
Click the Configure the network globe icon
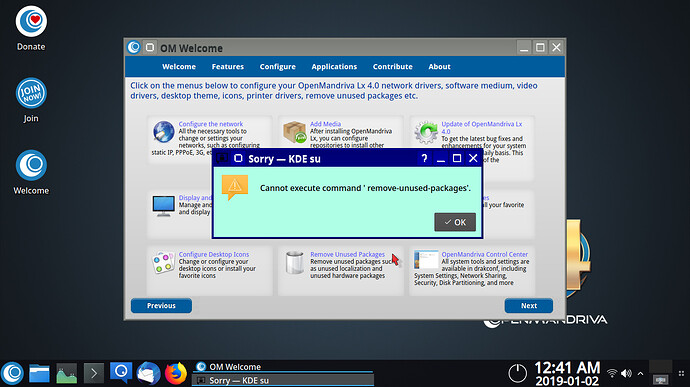[163, 132]
